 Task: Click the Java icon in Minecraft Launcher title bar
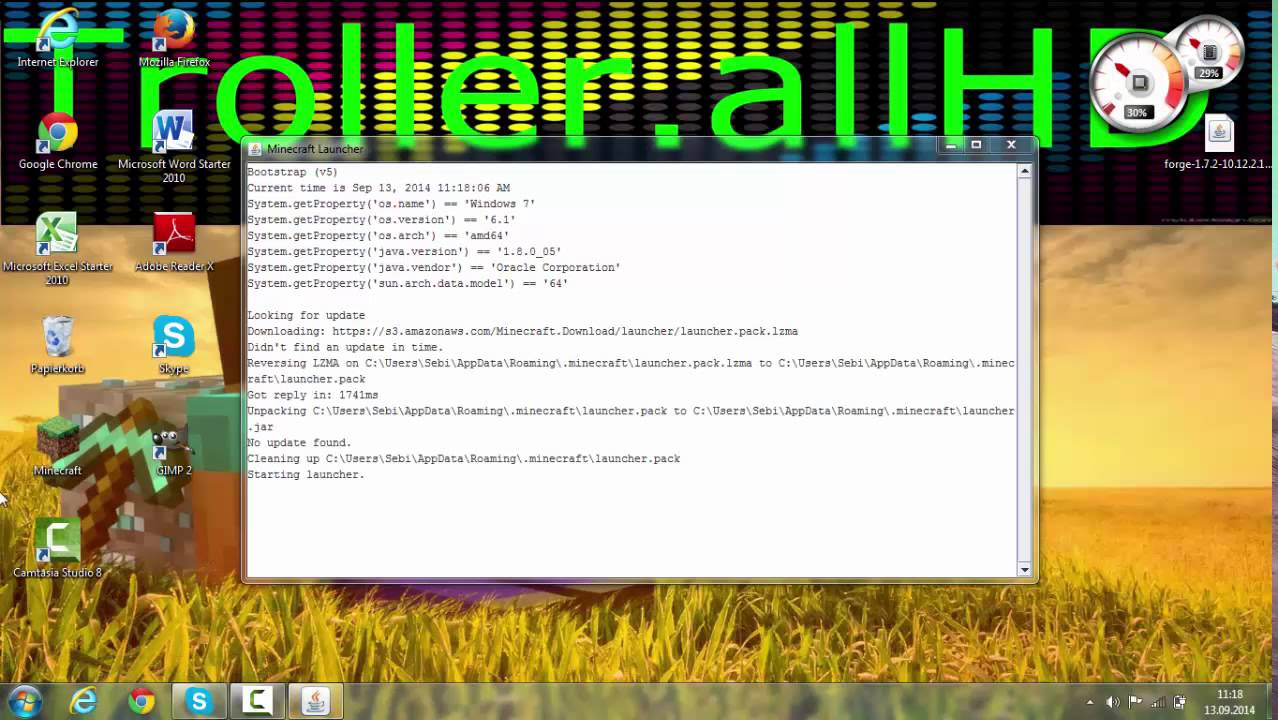[x=255, y=149]
